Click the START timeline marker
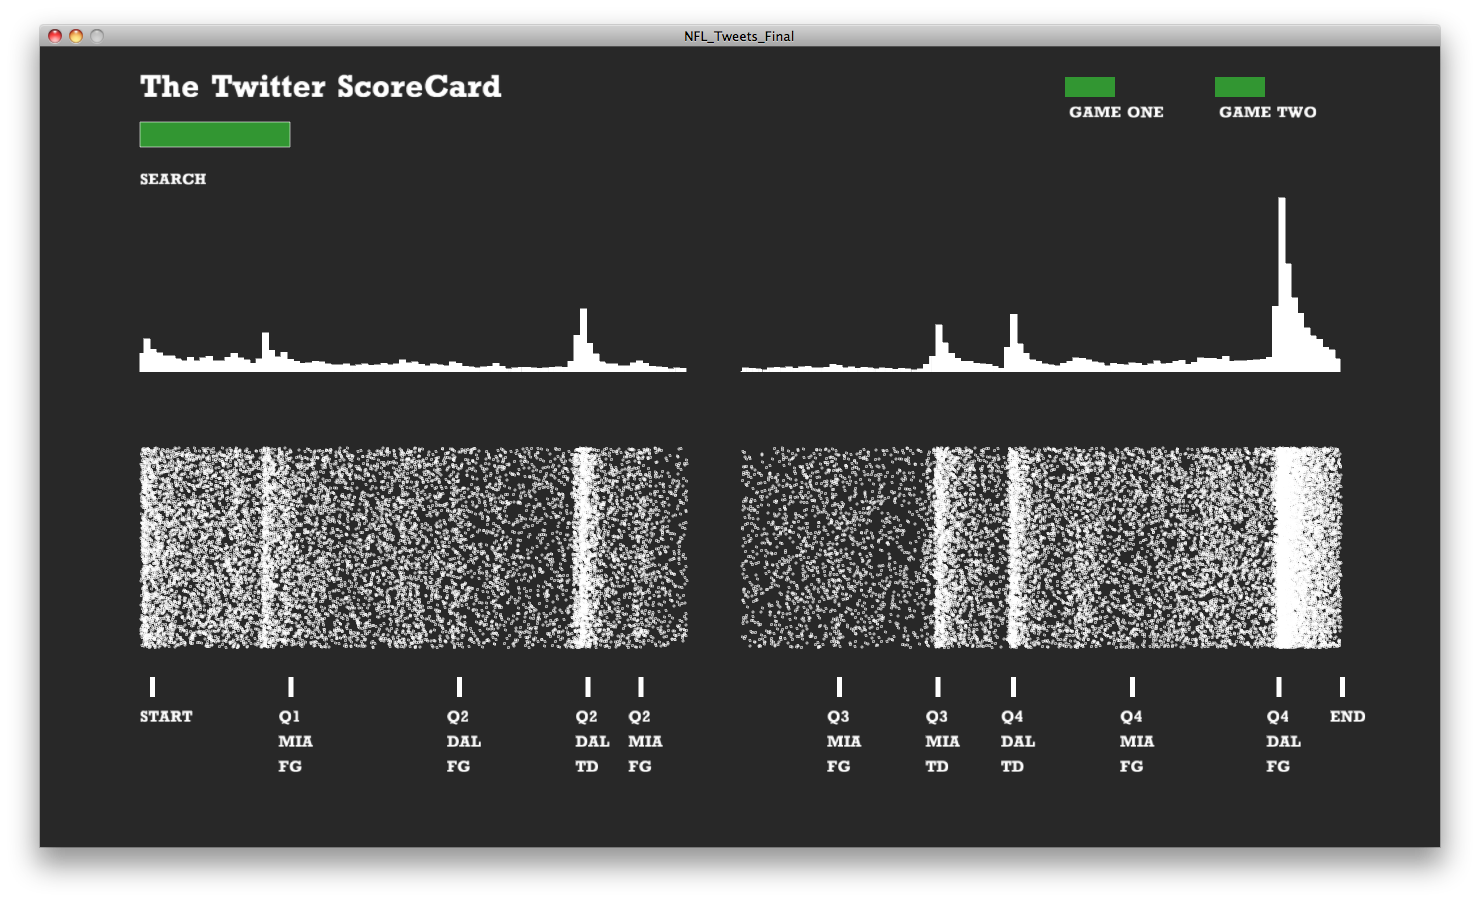The width and height of the screenshot is (1480, 902). pyautogui.click(x=152, y=687)
